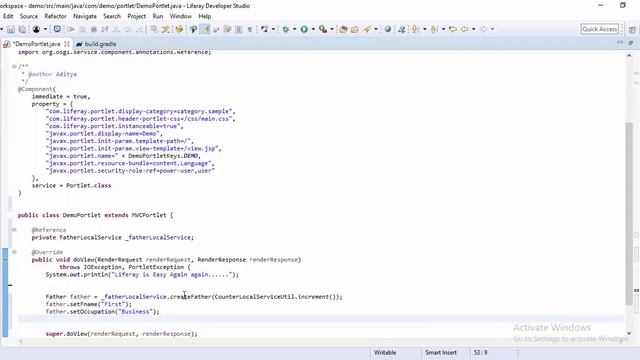Run the program with green Run icon
Screen dimensions: 640x360
pyautogui.click(x=304, y=29)
